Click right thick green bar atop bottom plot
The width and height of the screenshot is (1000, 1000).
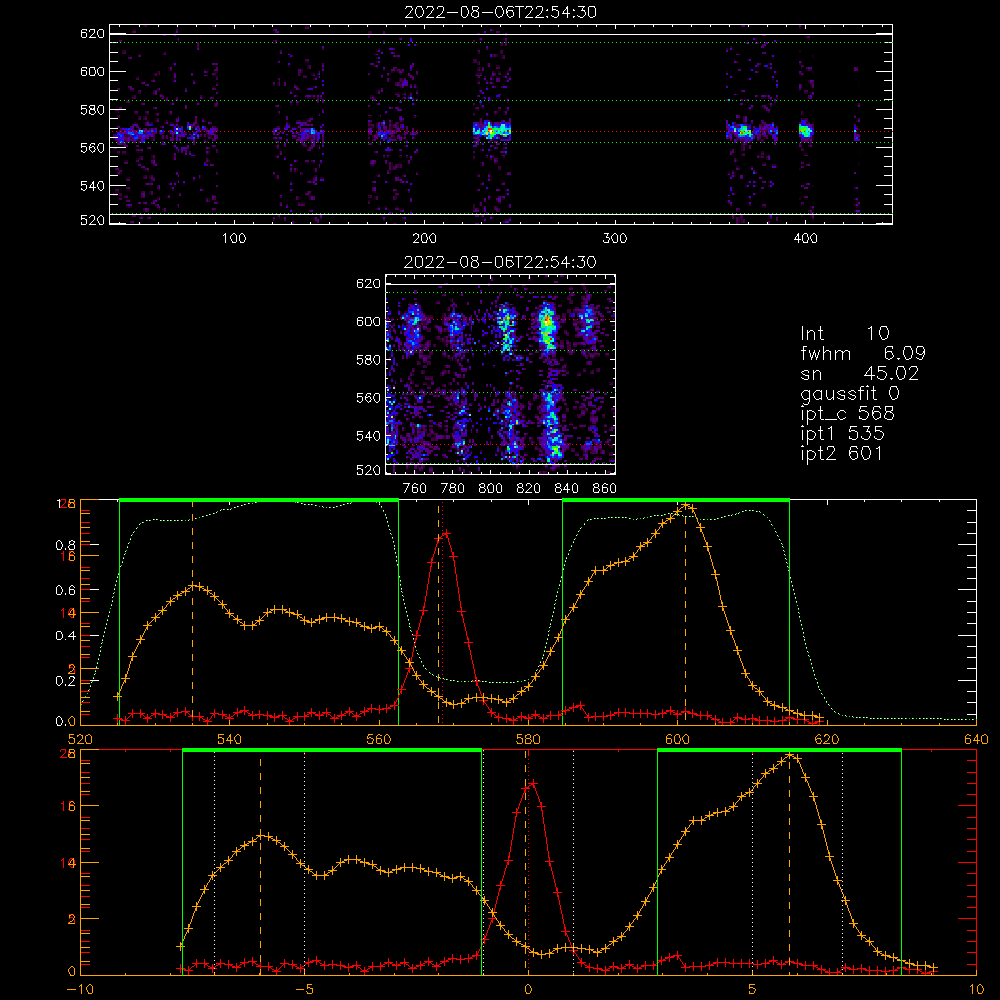click(779, 750)
